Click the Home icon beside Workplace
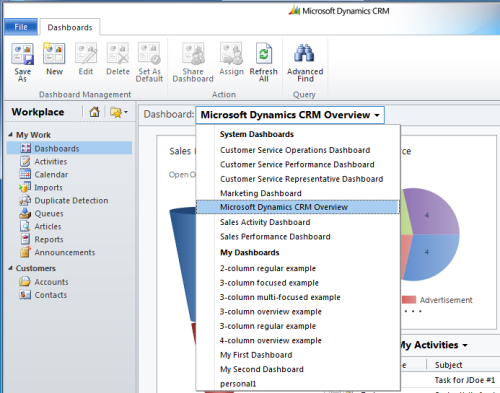This screenshot has height=393, width=500. click(x=94, y=112)
